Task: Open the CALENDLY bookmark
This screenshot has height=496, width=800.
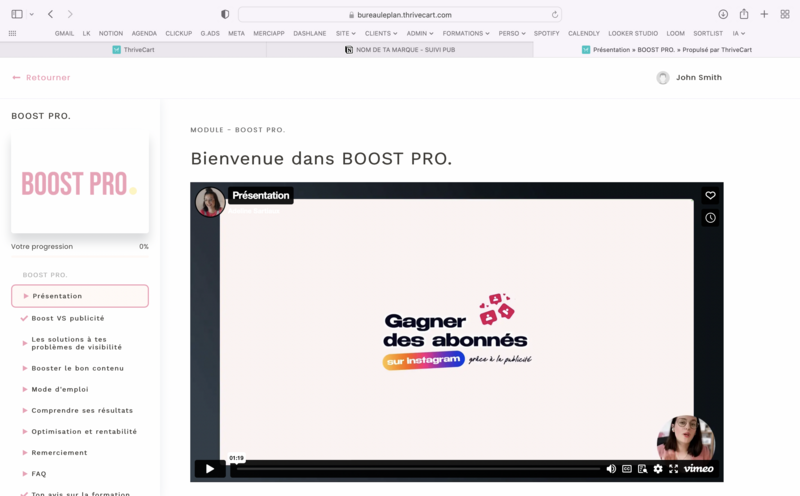Action: pyautogui.click(x=584, y=33)
